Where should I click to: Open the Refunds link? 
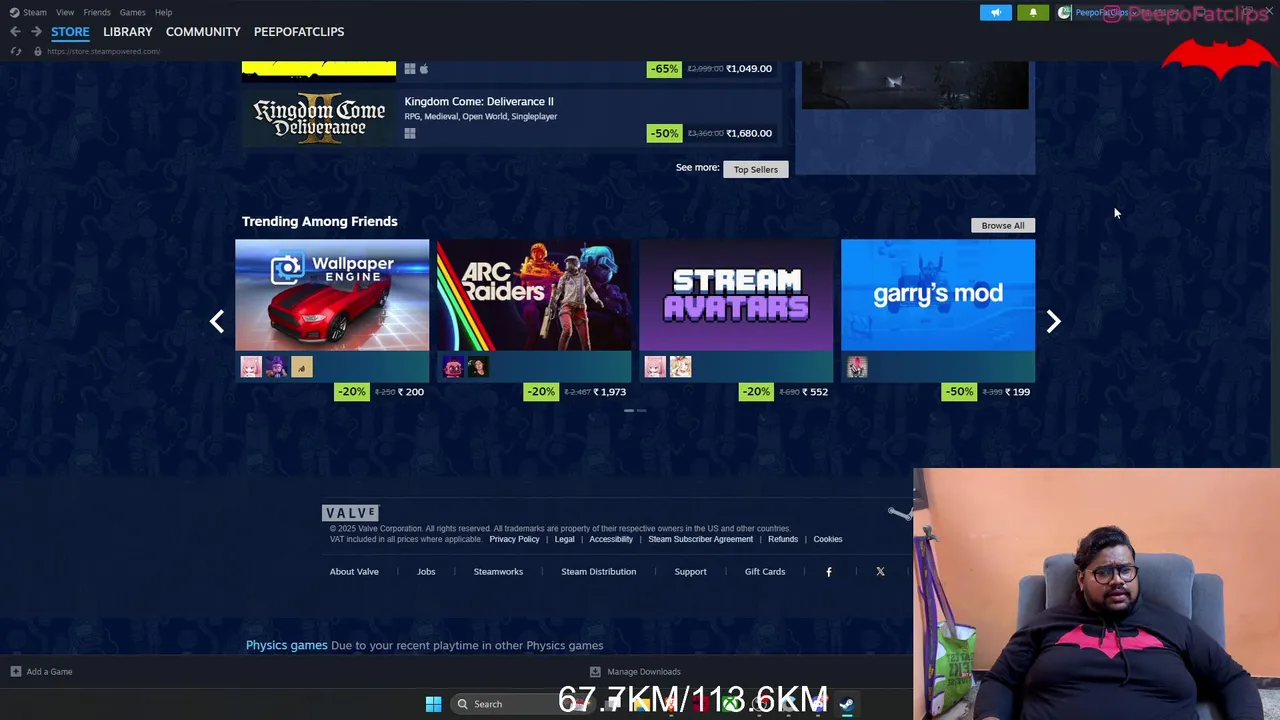tap(783, 539)
